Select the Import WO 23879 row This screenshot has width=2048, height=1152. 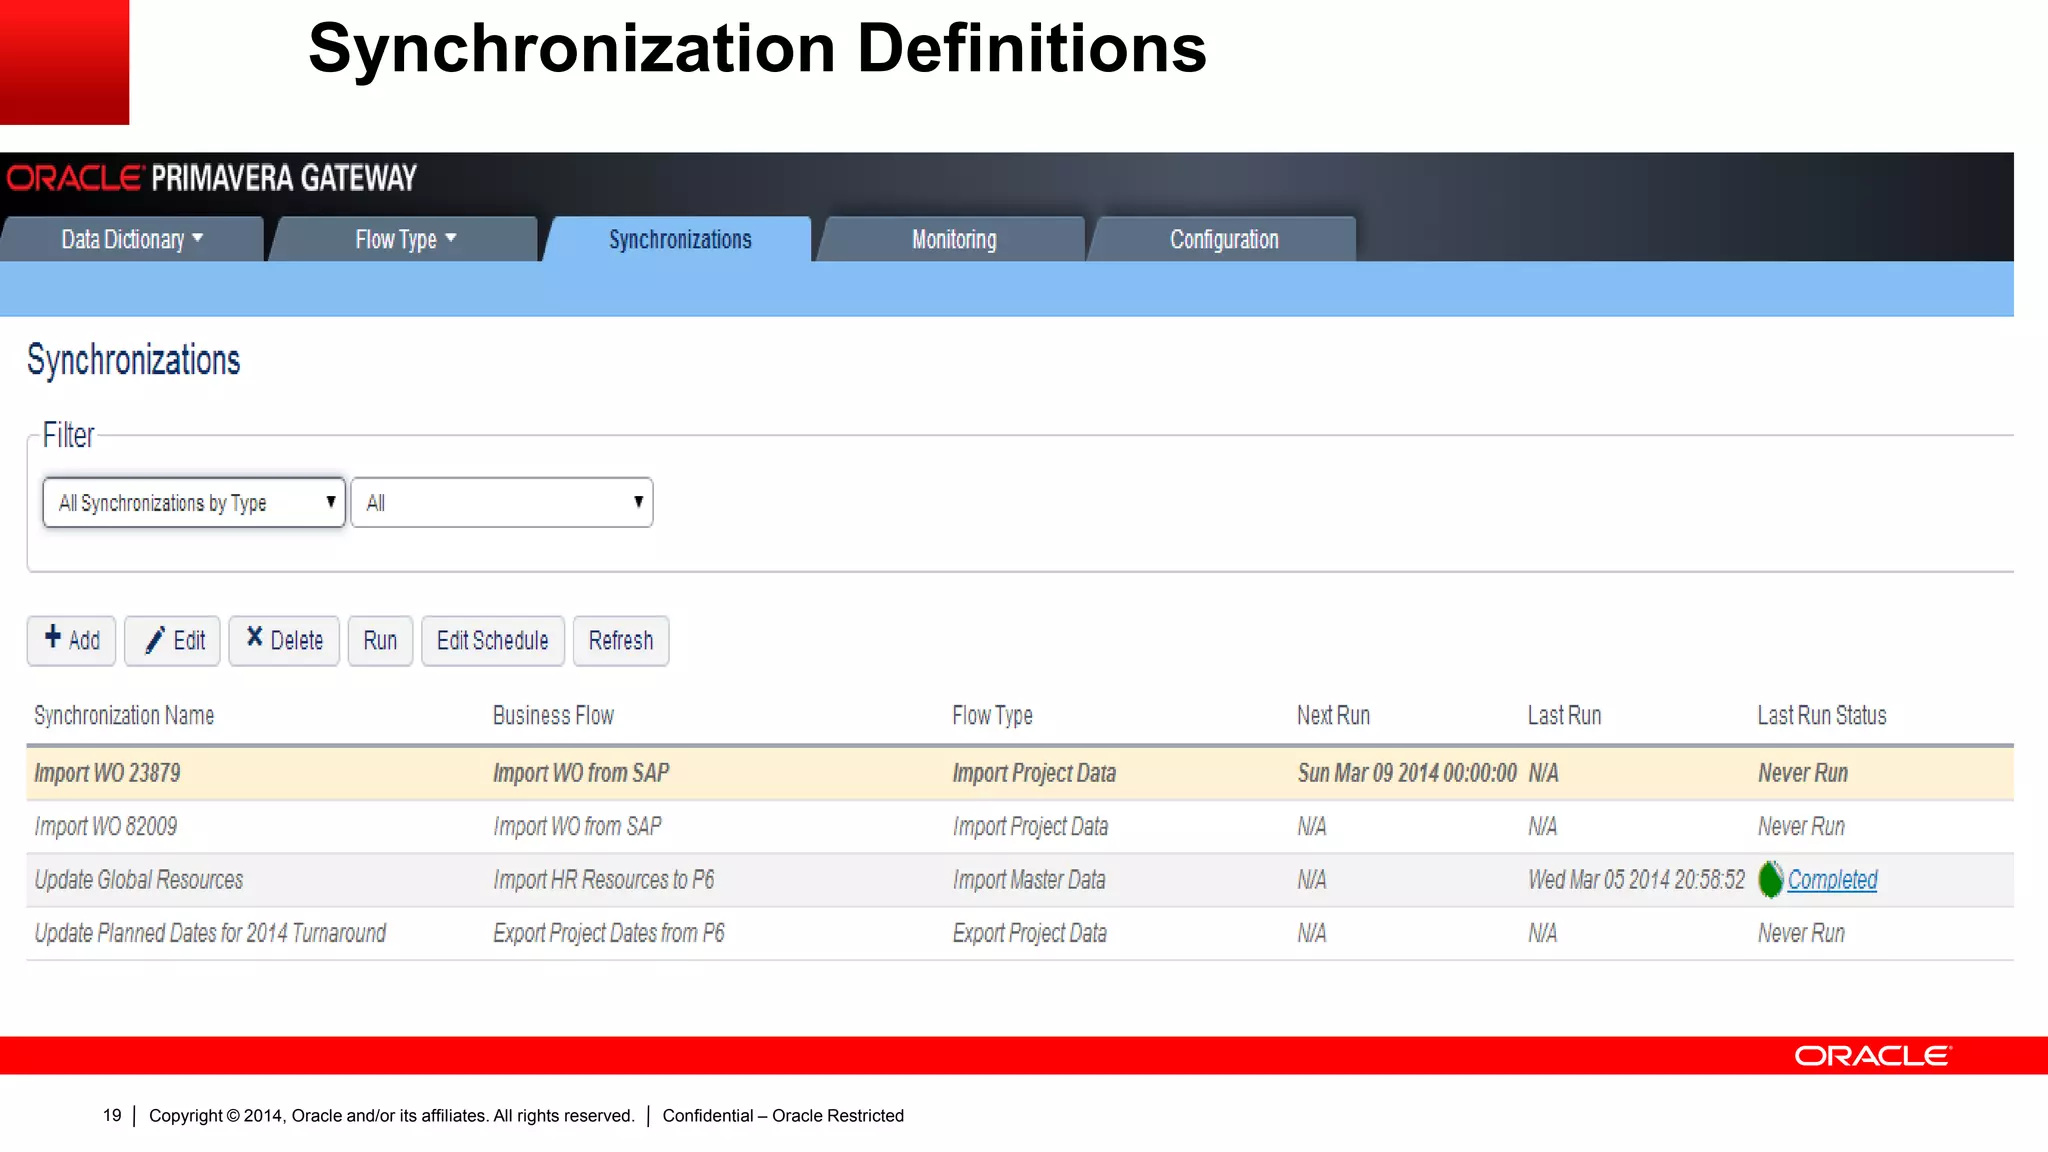tap(1020, 773)
